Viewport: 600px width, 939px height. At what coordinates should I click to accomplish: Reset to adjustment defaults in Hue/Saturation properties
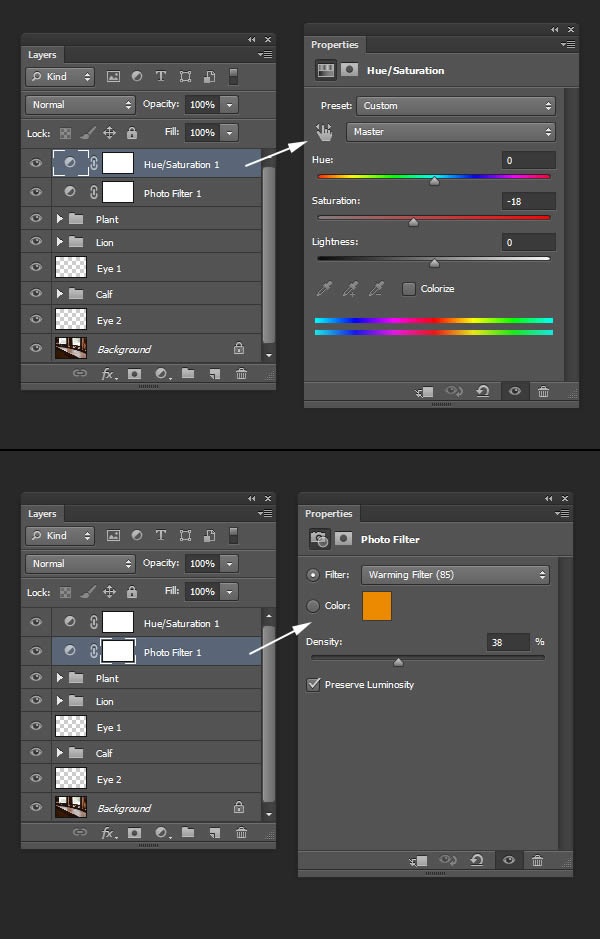(x=483, y=391)
